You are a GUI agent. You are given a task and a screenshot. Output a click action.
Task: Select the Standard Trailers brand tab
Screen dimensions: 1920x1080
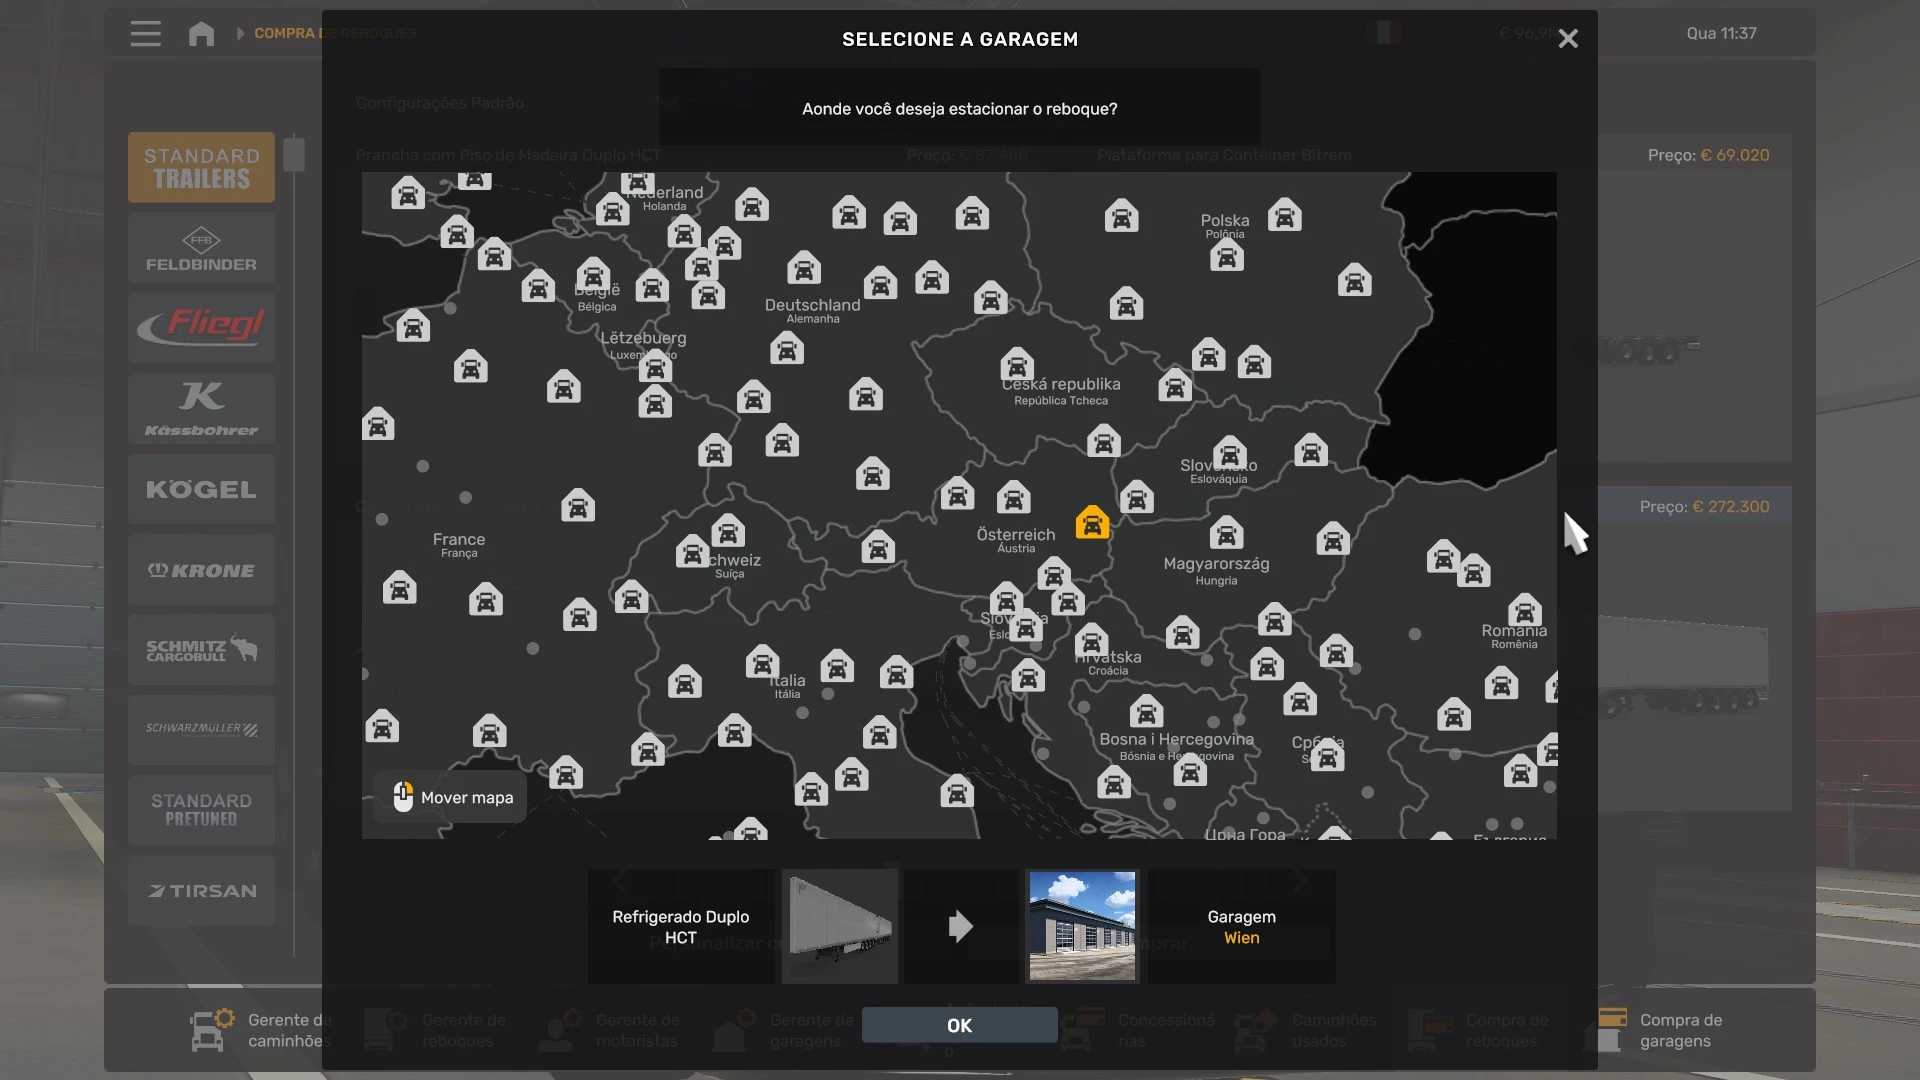tap(201, 168)
